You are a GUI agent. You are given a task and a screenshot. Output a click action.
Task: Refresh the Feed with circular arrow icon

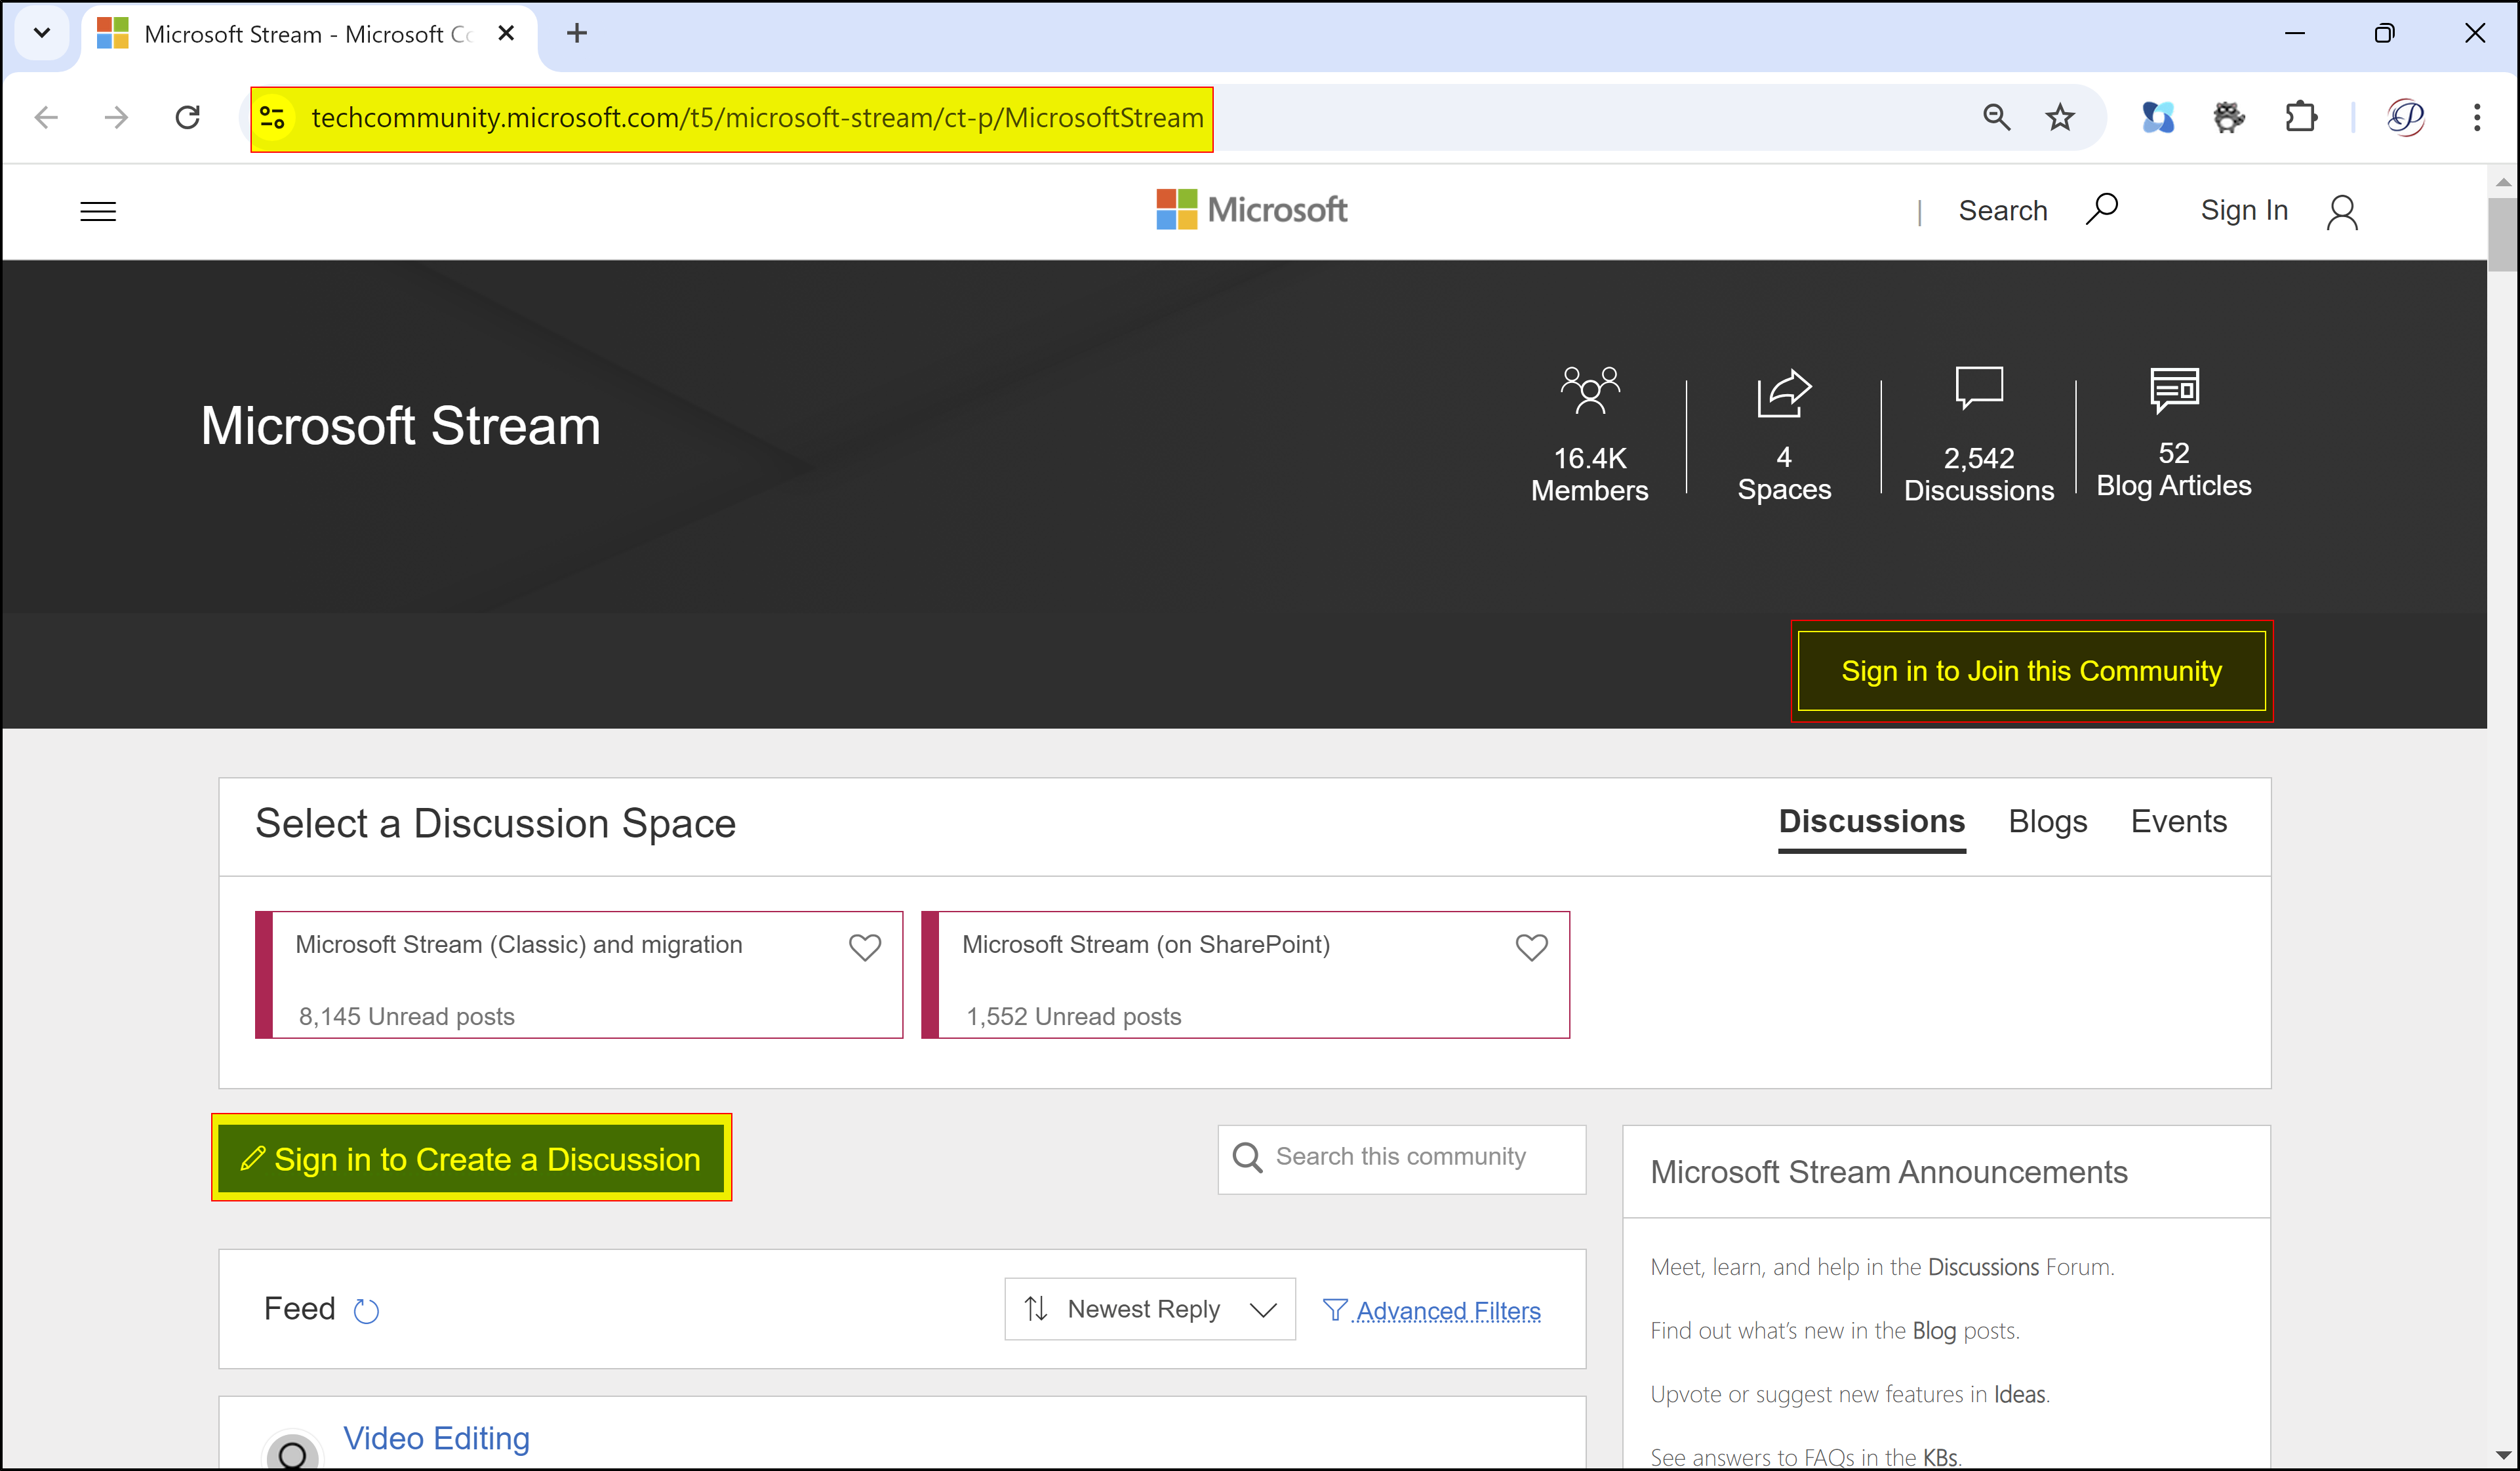(366, 1310)
